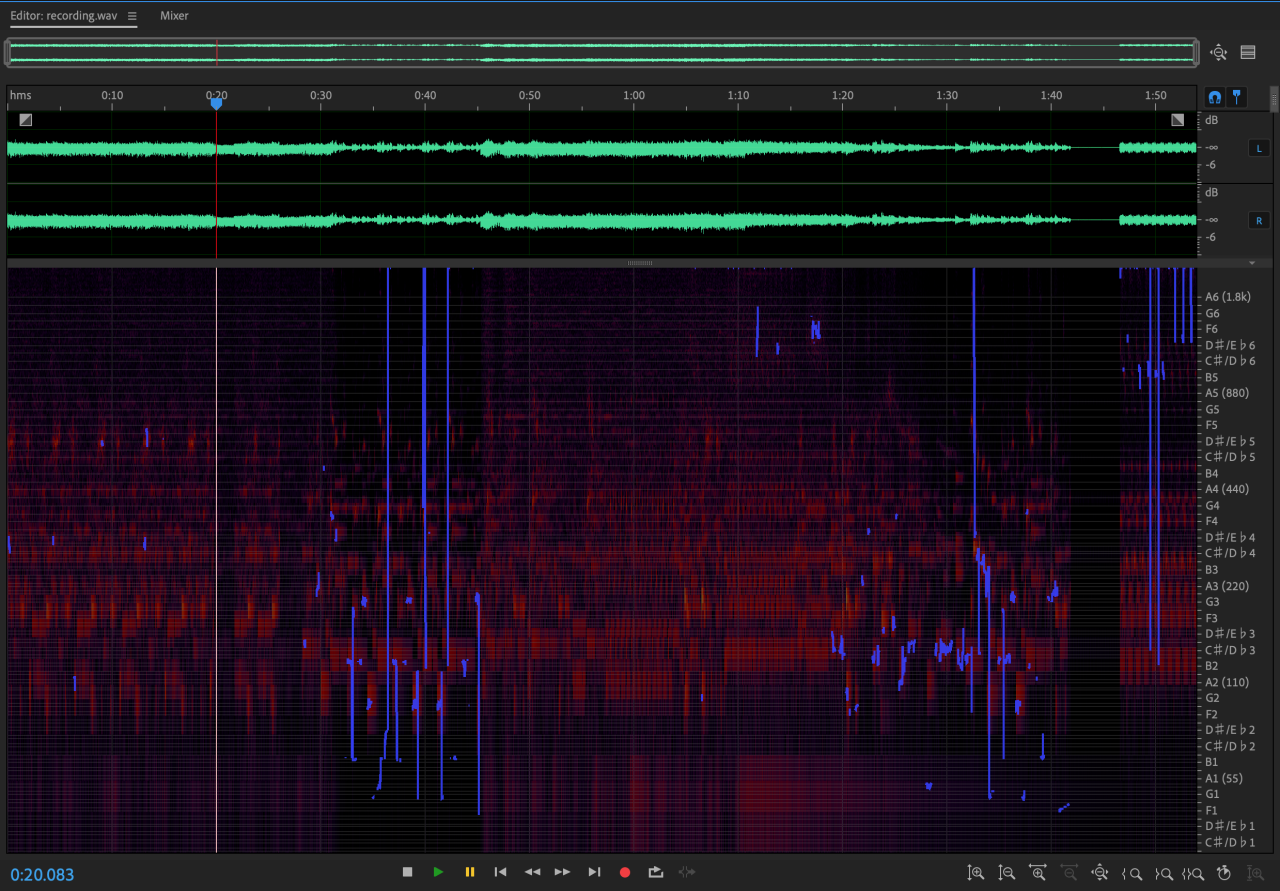
Task: Click the dB label of left channel
Action: (1212, 120)
